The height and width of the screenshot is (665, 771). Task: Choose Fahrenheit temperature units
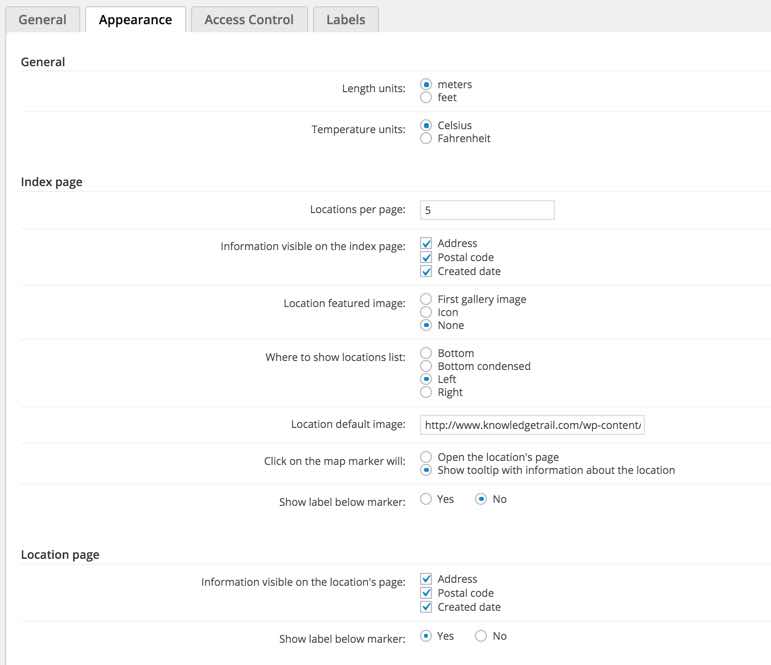(426, 139)
